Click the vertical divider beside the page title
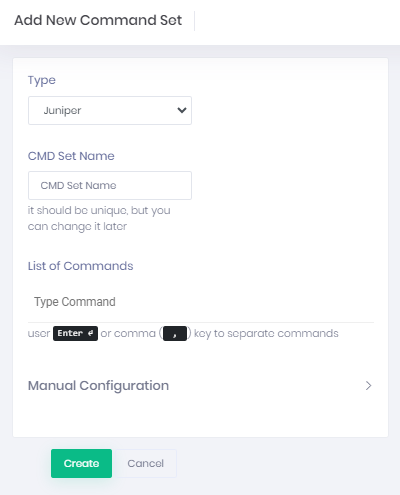Screen dimensions: 400x495 pos(194,21)
